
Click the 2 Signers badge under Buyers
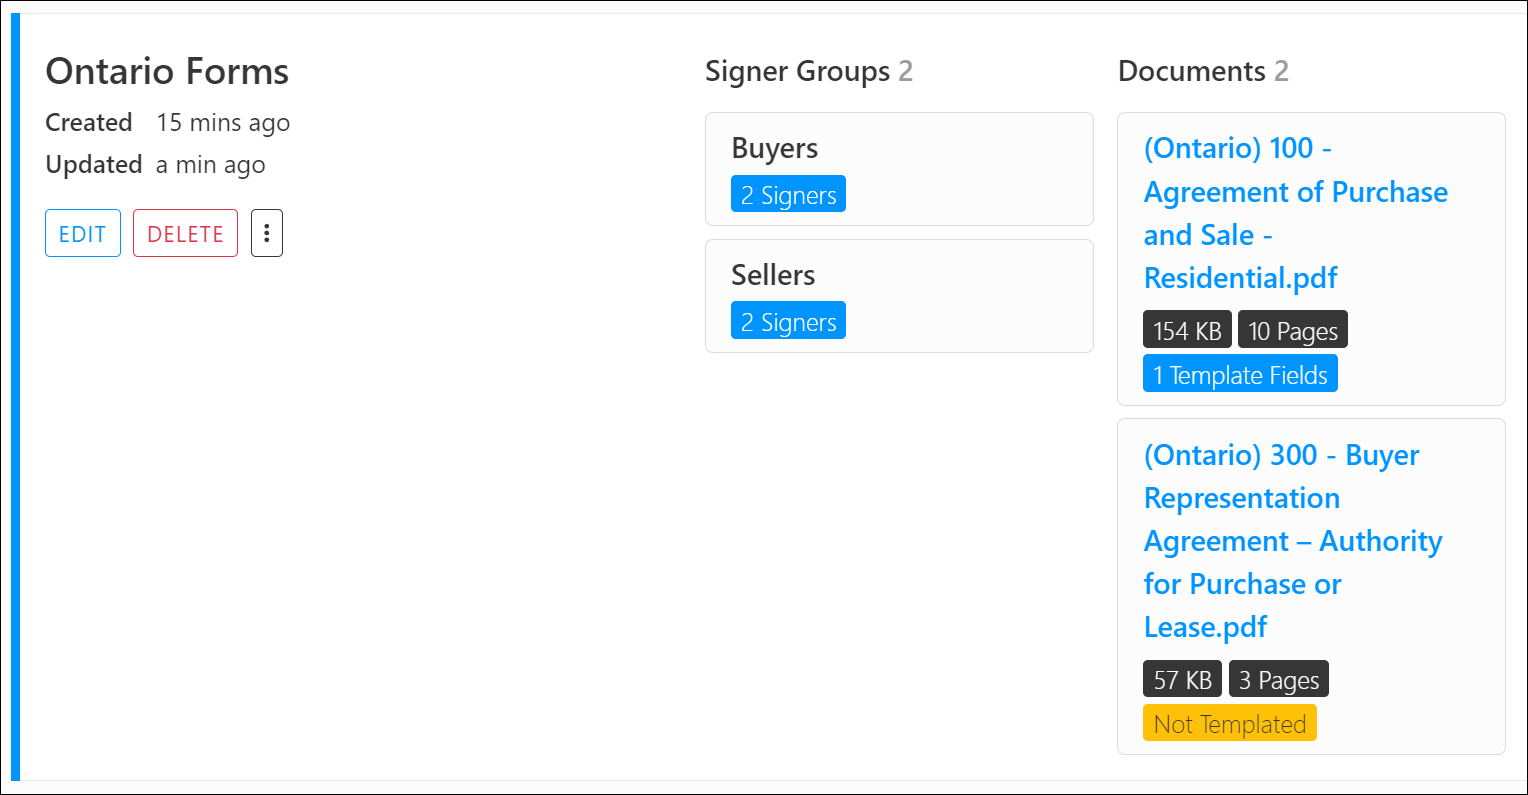pyautogui.click(x=788, y=194)
